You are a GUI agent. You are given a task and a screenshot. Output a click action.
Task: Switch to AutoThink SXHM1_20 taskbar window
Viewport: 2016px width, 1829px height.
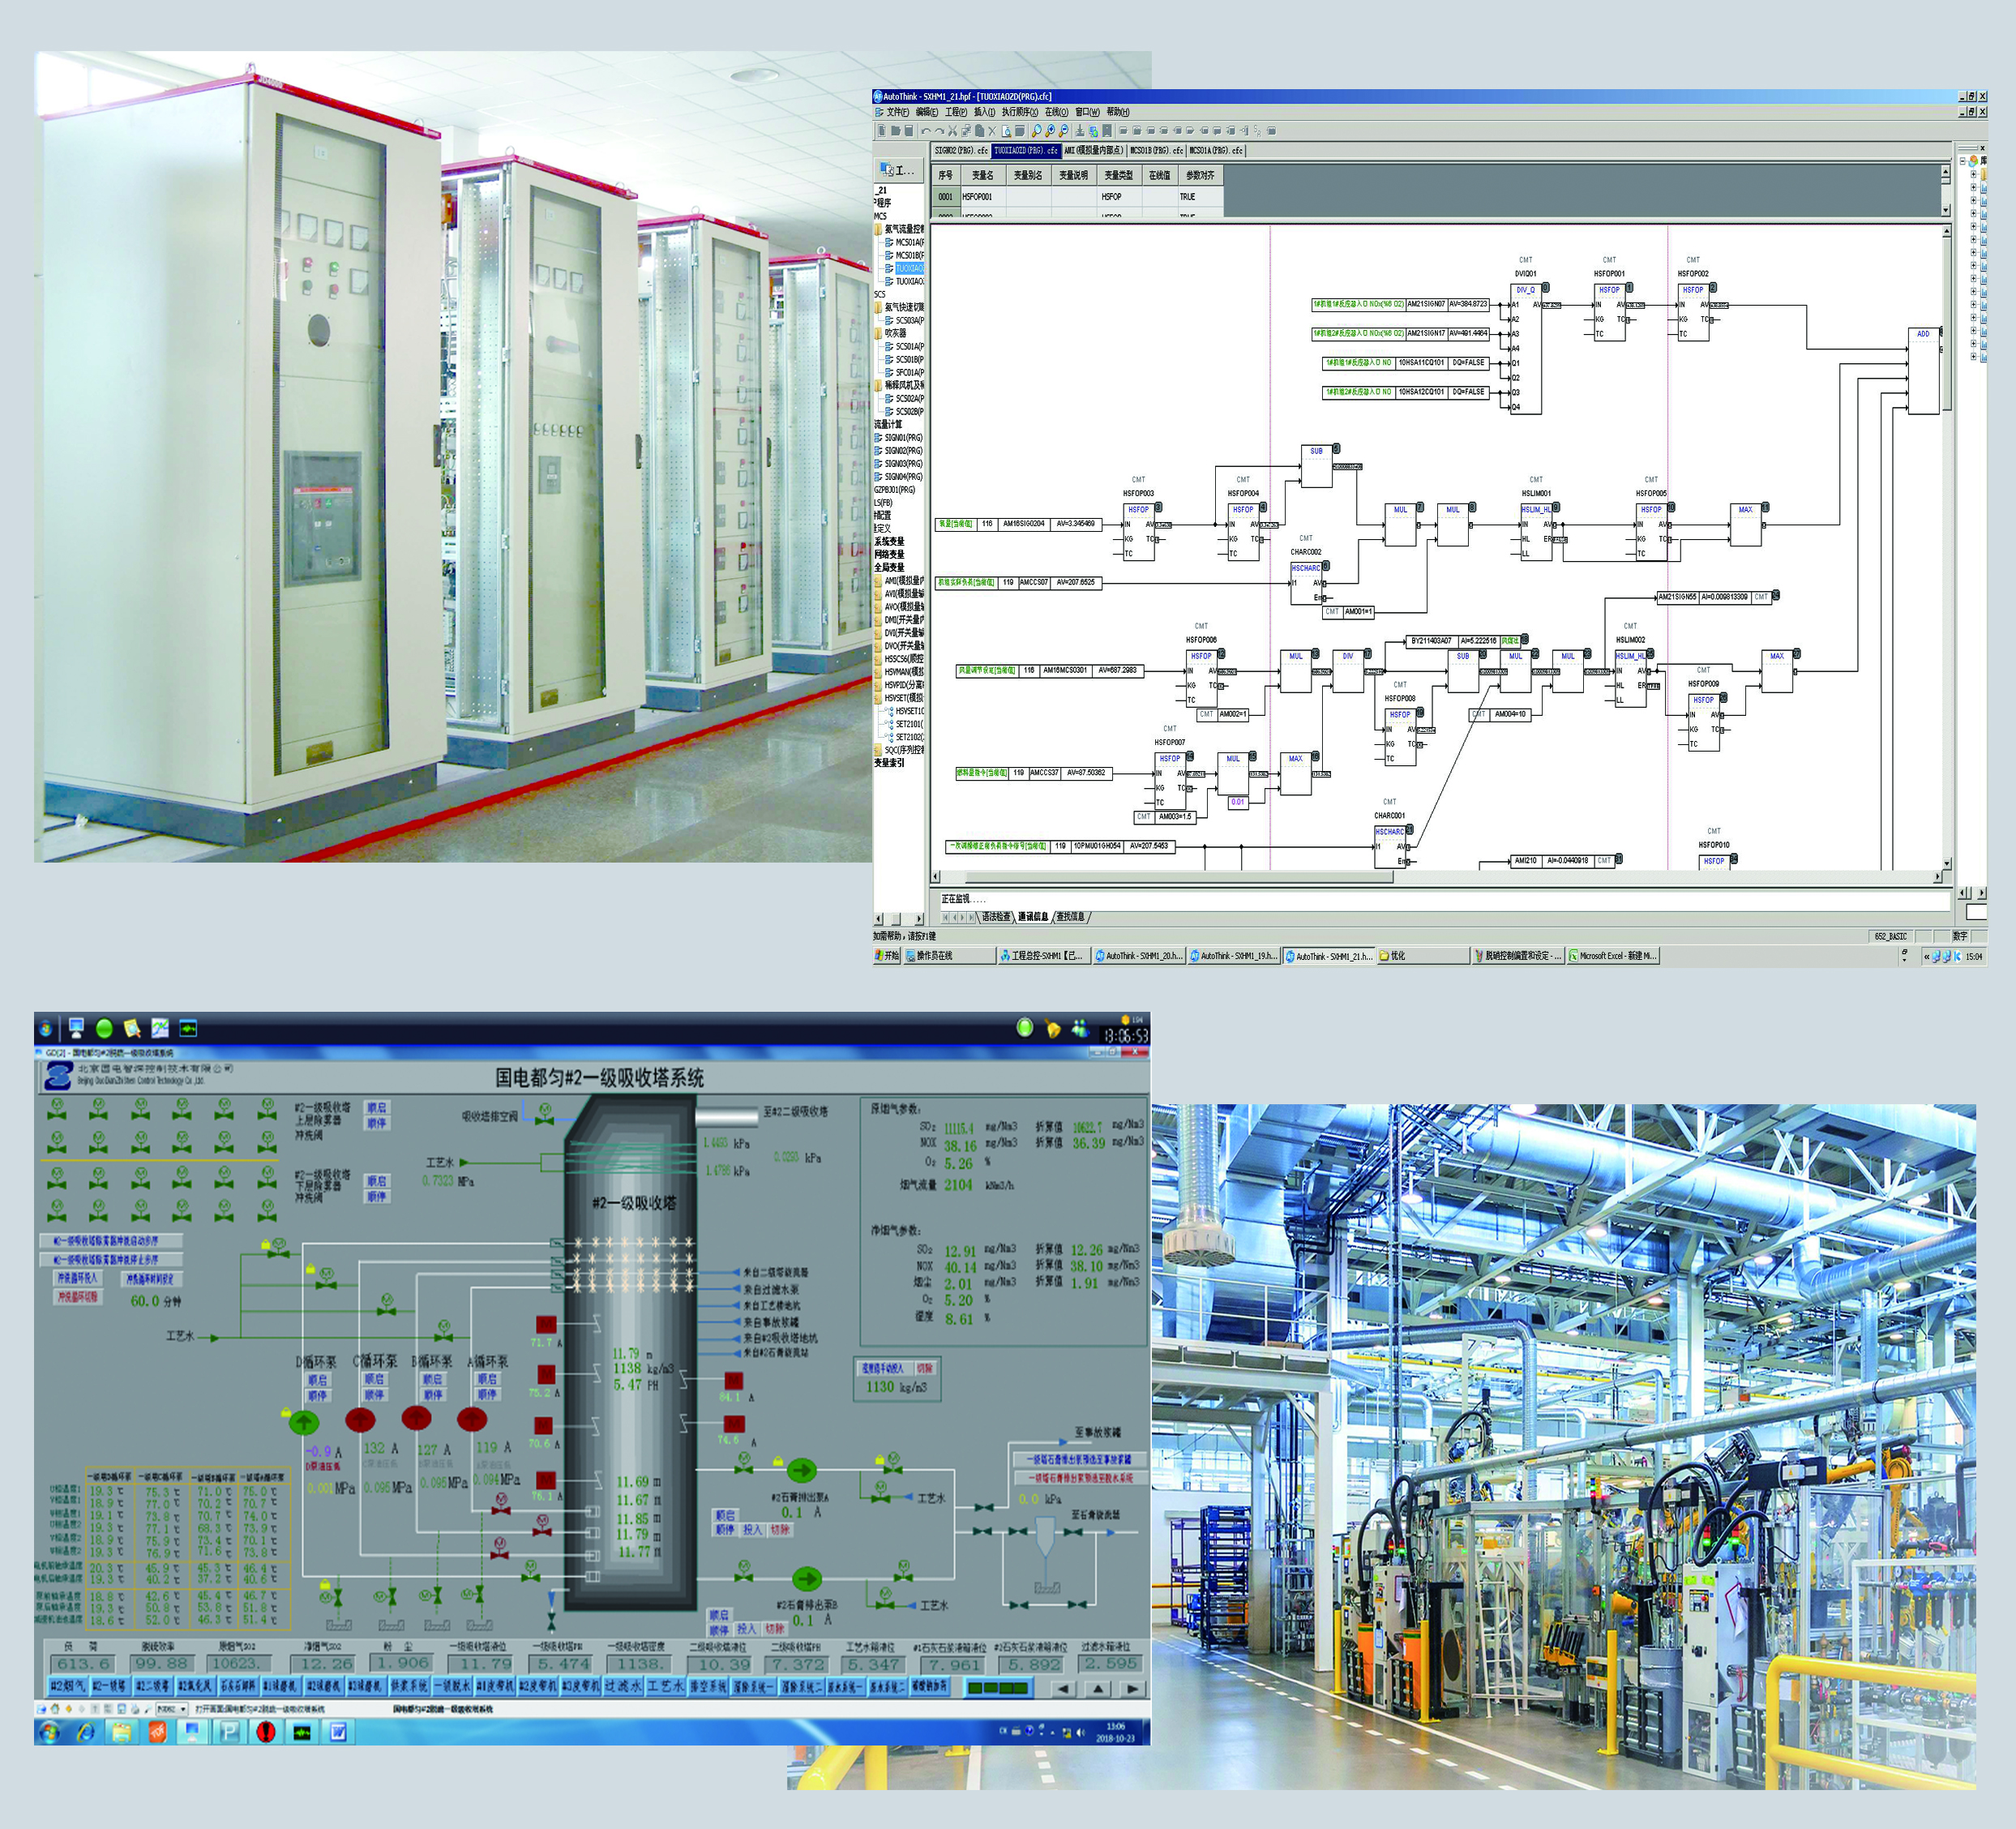(x=1137, y=956)
